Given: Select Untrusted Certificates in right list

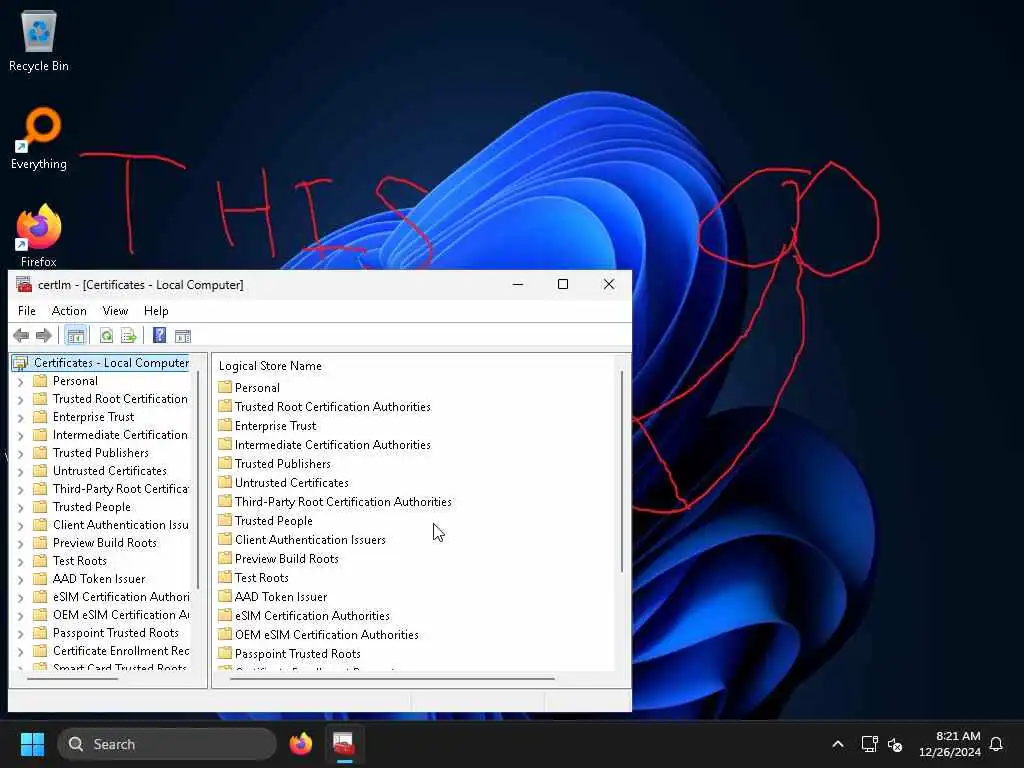Looking at the screenshot, I should pyautogui.click(x=291, y=482).
